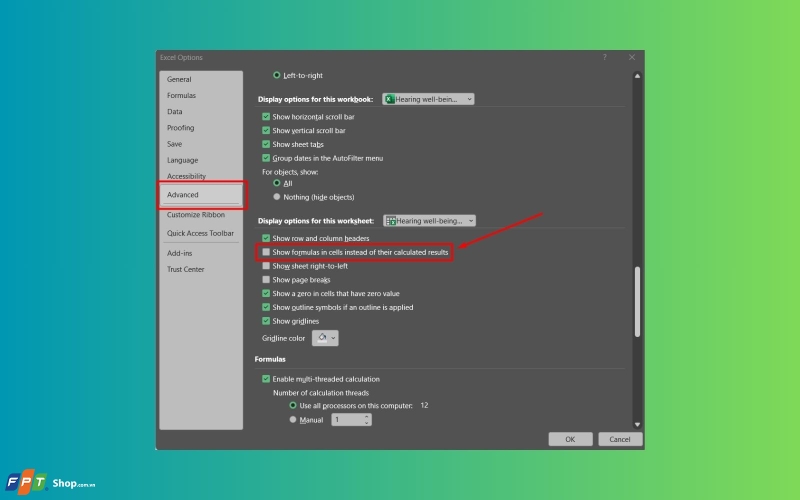
Task: Open the worksheet display options dropdown
Action: coord(429,220)
